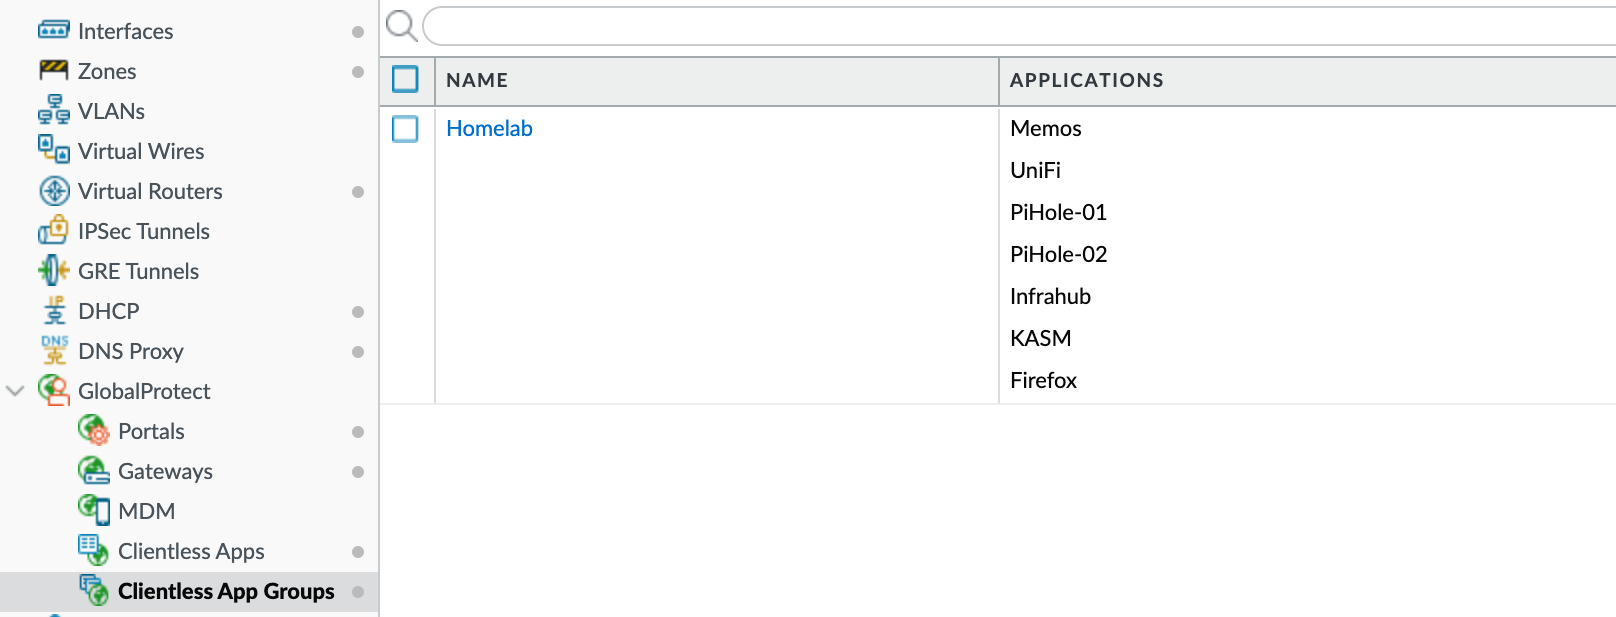Select IPSec Tunnels
The image size is (1616, 617).
pos(144,232)
